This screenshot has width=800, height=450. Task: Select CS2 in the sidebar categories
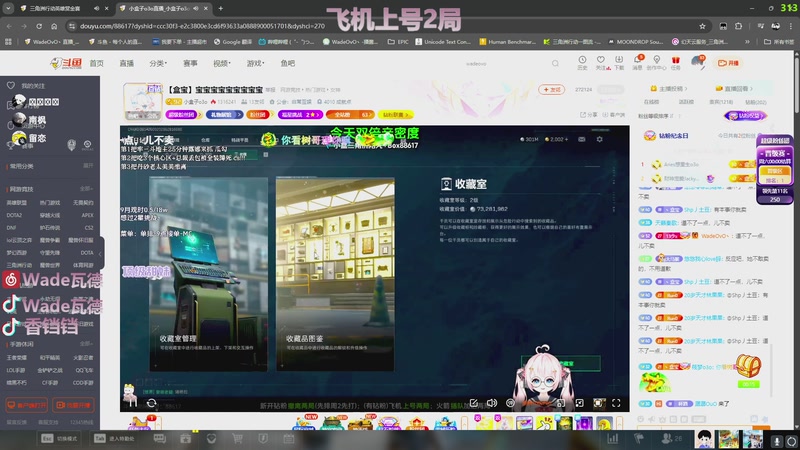coord(89,228)
